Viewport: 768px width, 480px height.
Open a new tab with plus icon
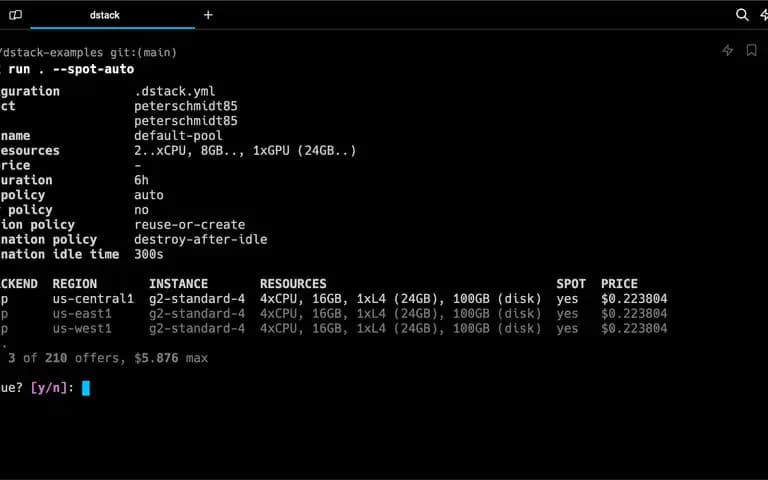tap(208, 15)
